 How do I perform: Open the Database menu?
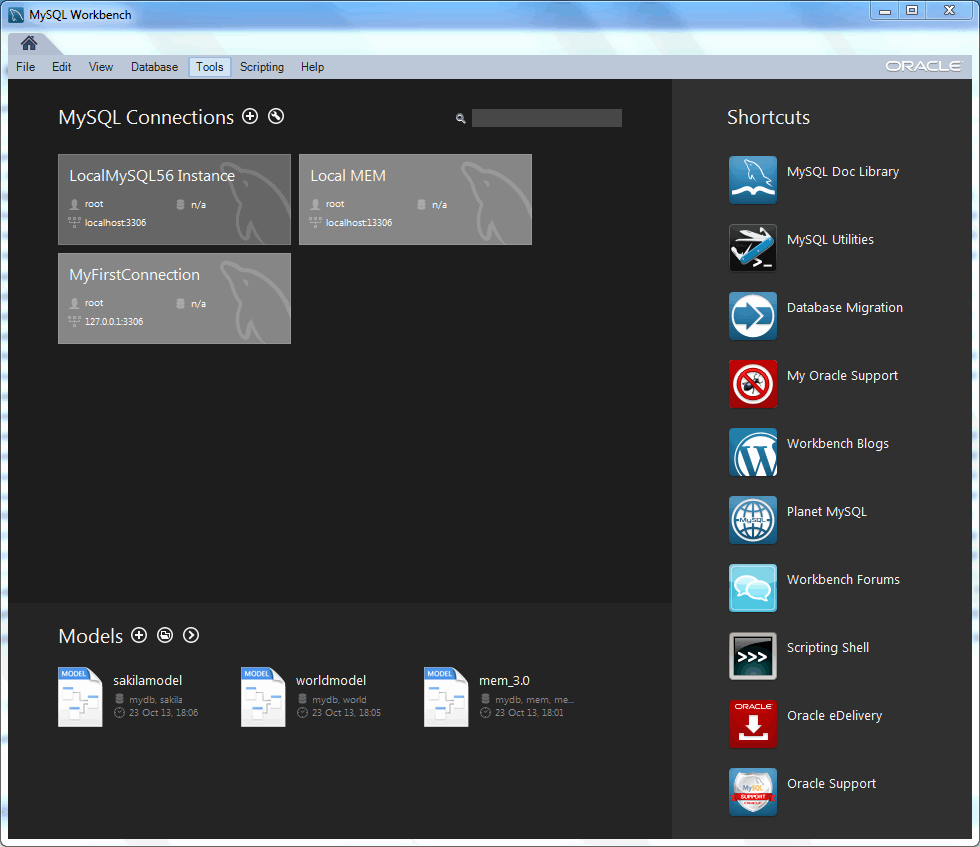pyautogui.click(x=154, y=67)
